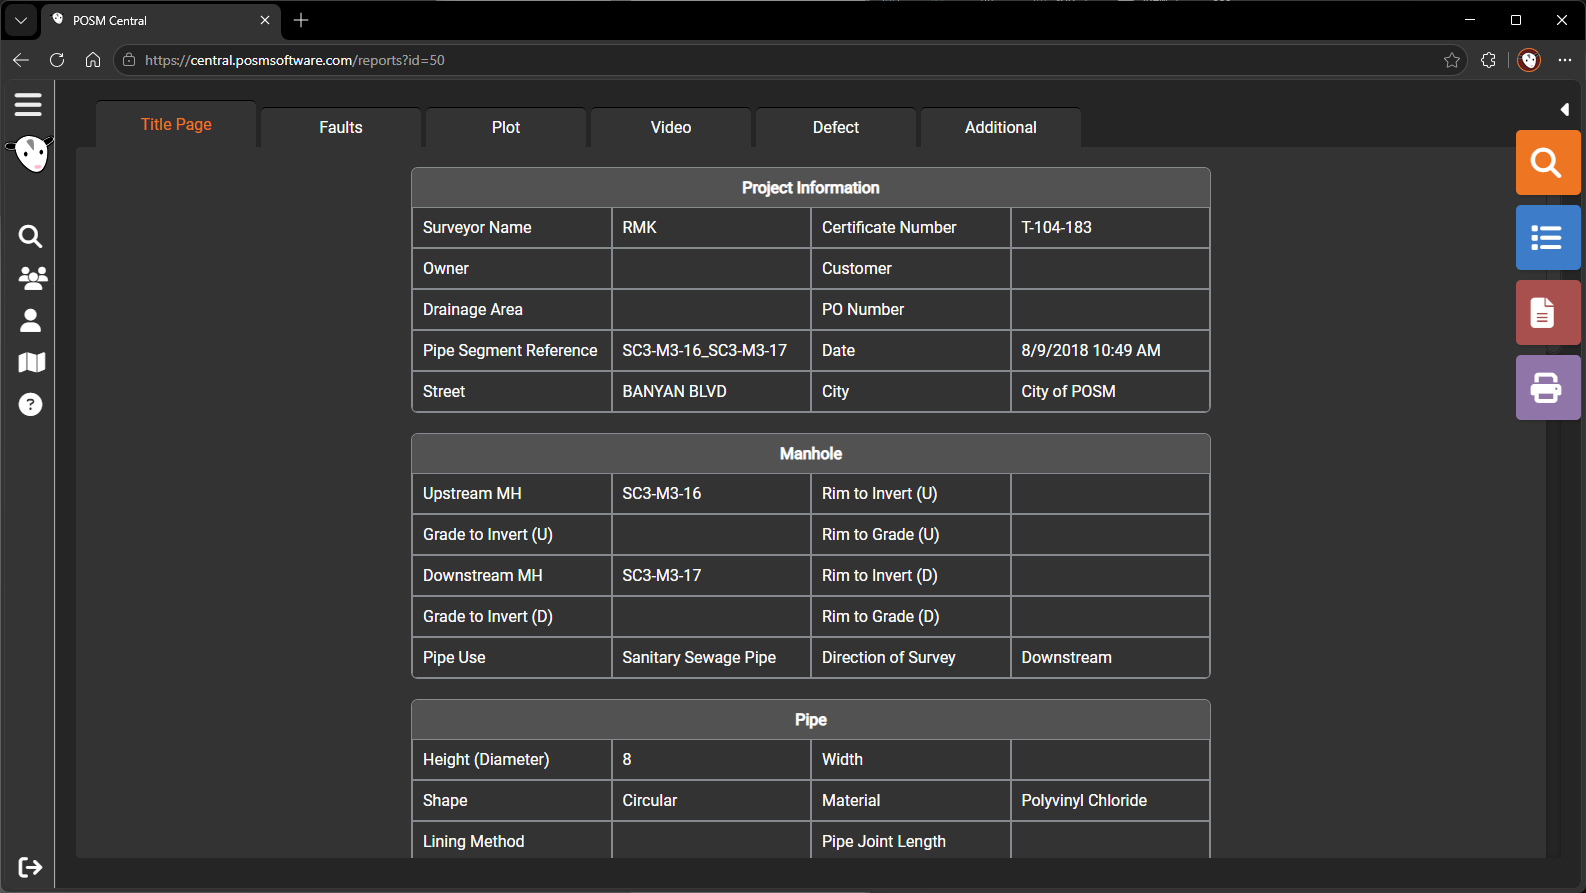Click the PO Number label
The height and width of the screenshot is (893, 1586).
click(x=863, y=310)
